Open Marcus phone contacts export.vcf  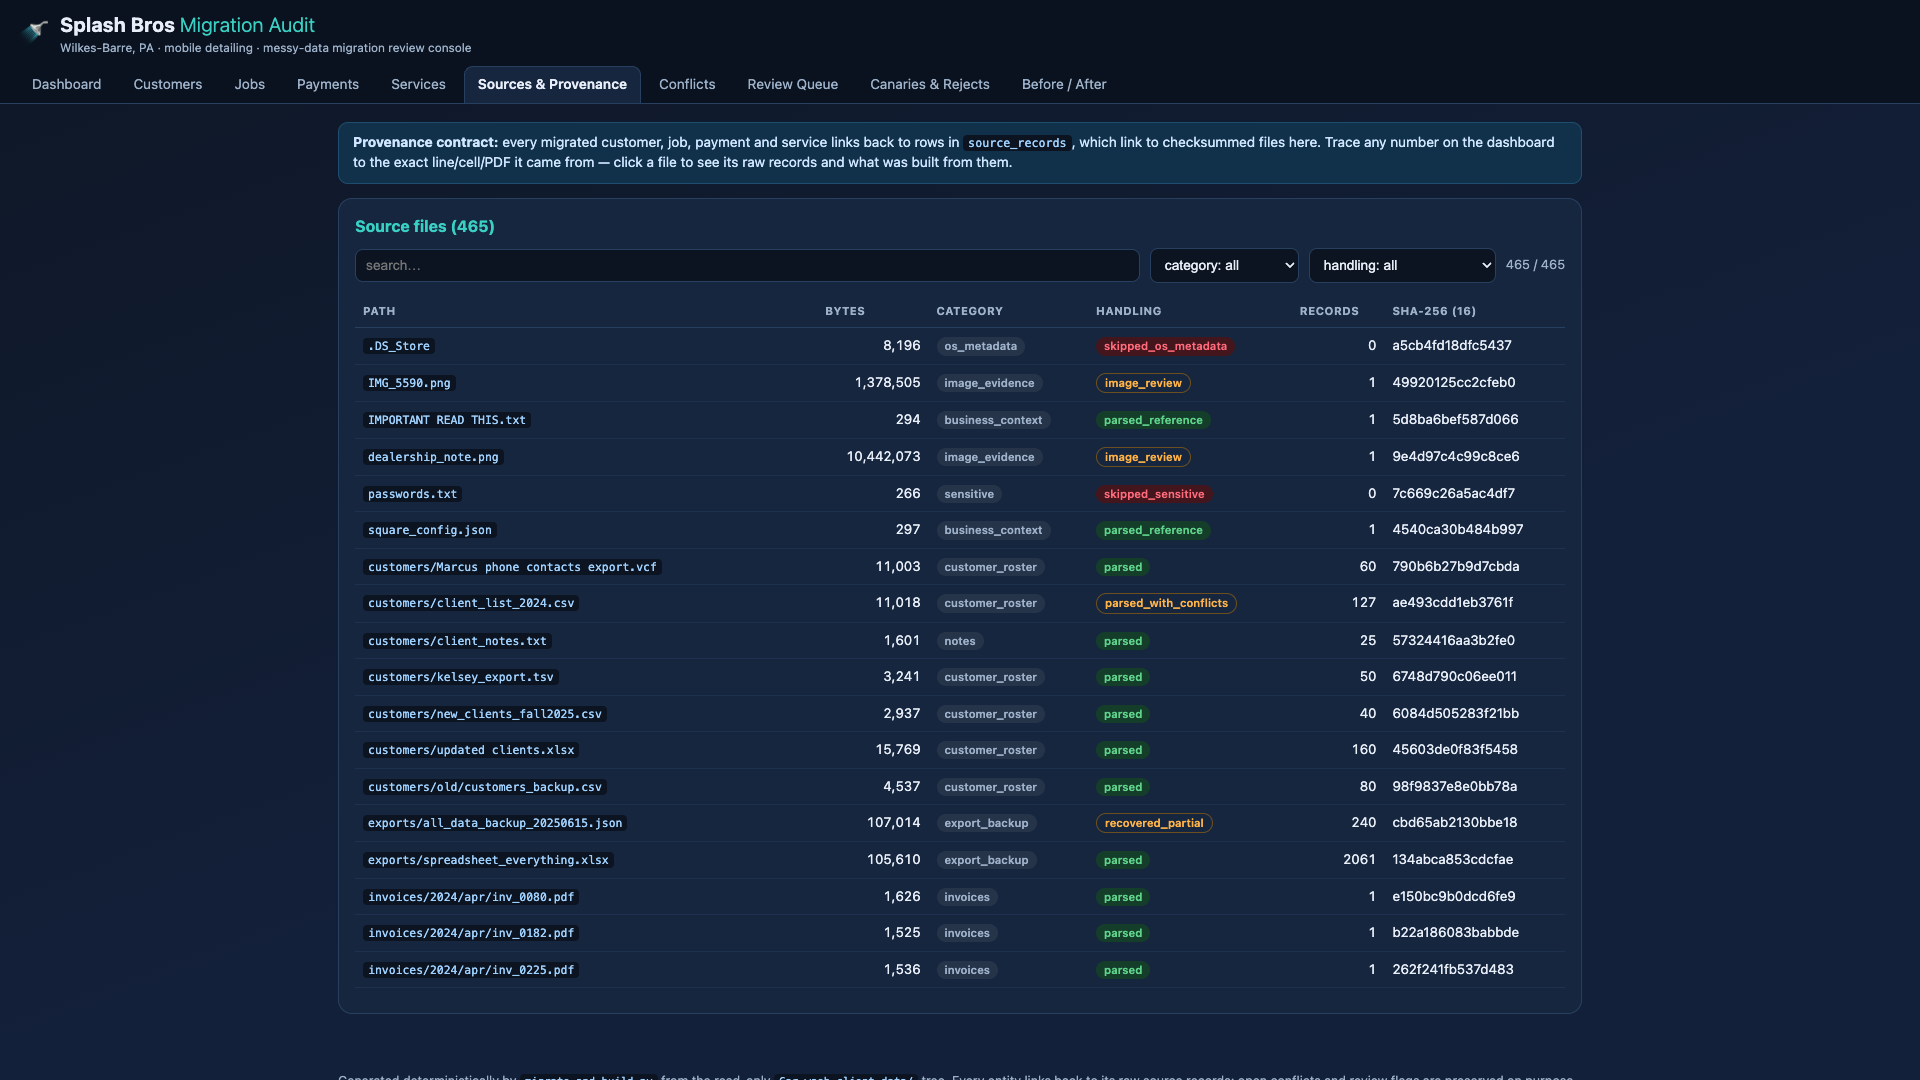(x=512, y=567)
